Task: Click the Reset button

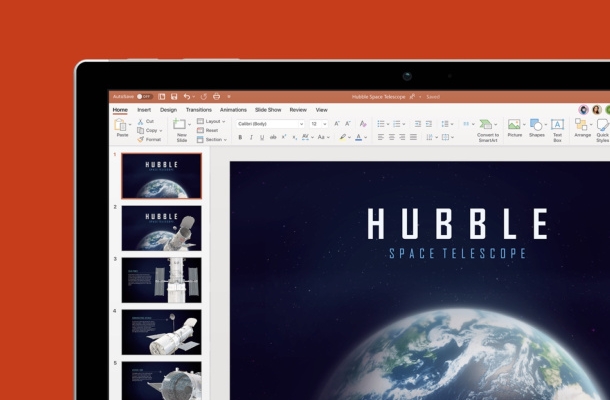Action: (207, 130)
